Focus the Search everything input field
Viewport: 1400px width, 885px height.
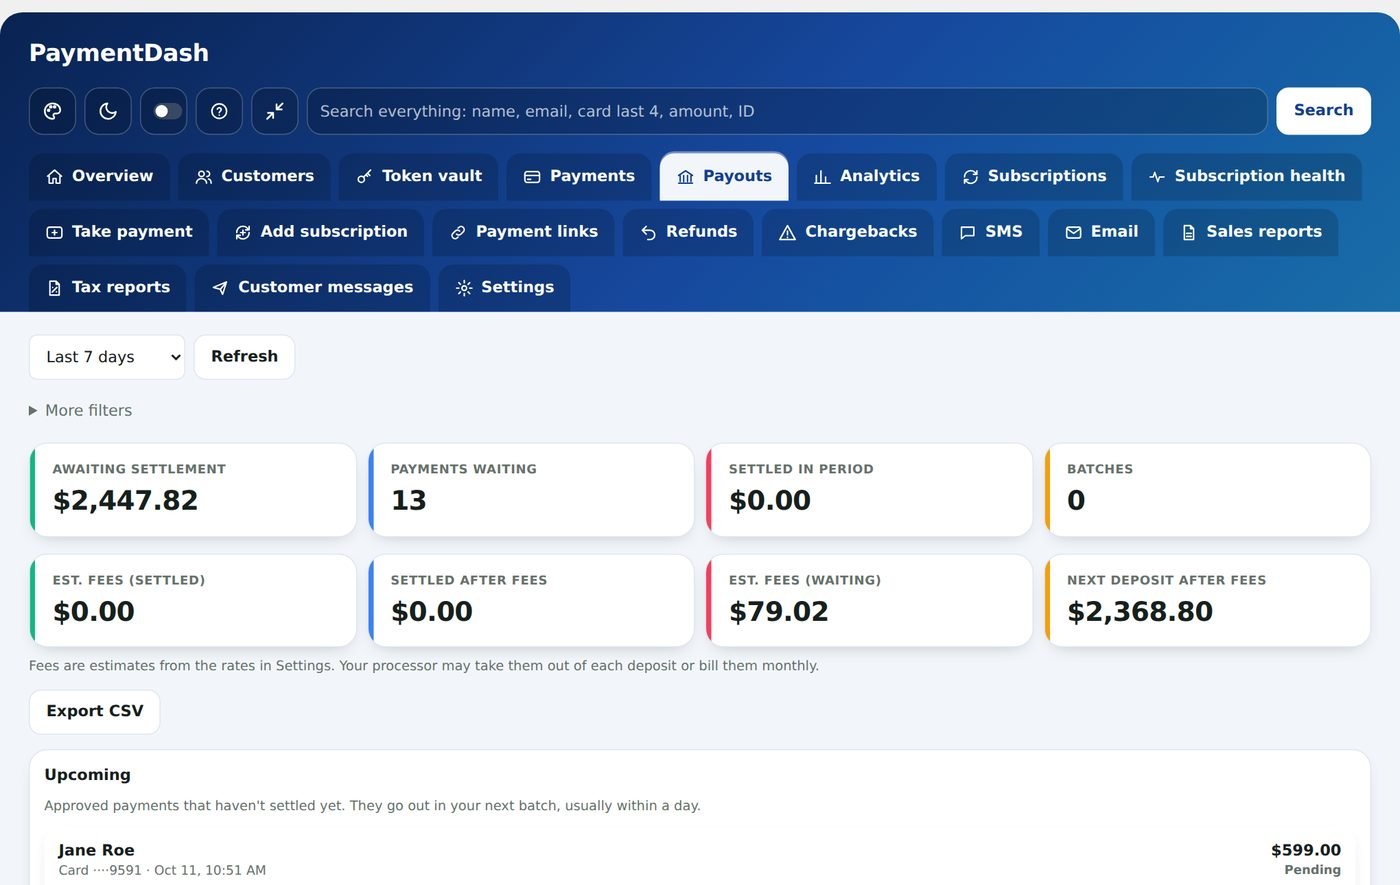(x=787, y=111)
